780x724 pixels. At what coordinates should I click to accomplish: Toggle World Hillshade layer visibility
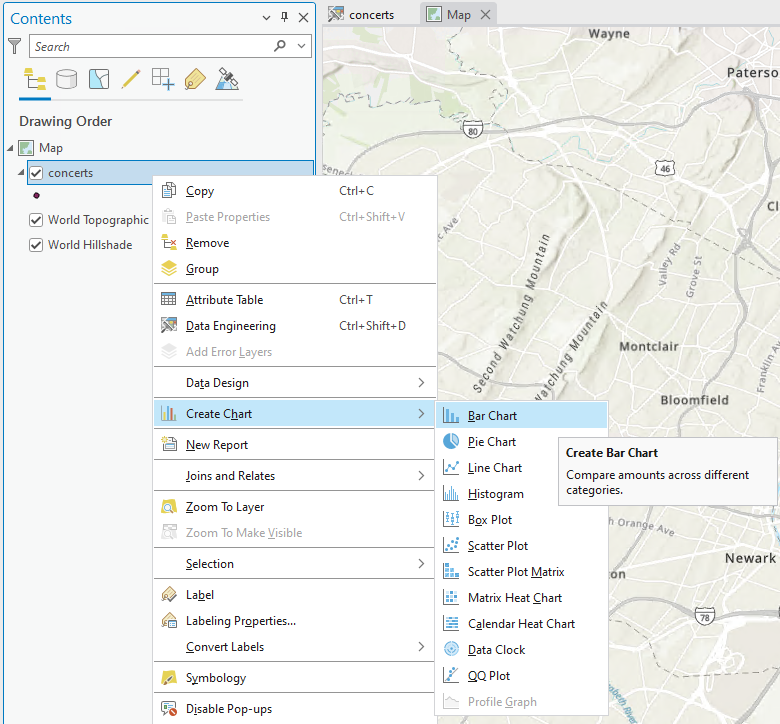click(x=37, y=244)
